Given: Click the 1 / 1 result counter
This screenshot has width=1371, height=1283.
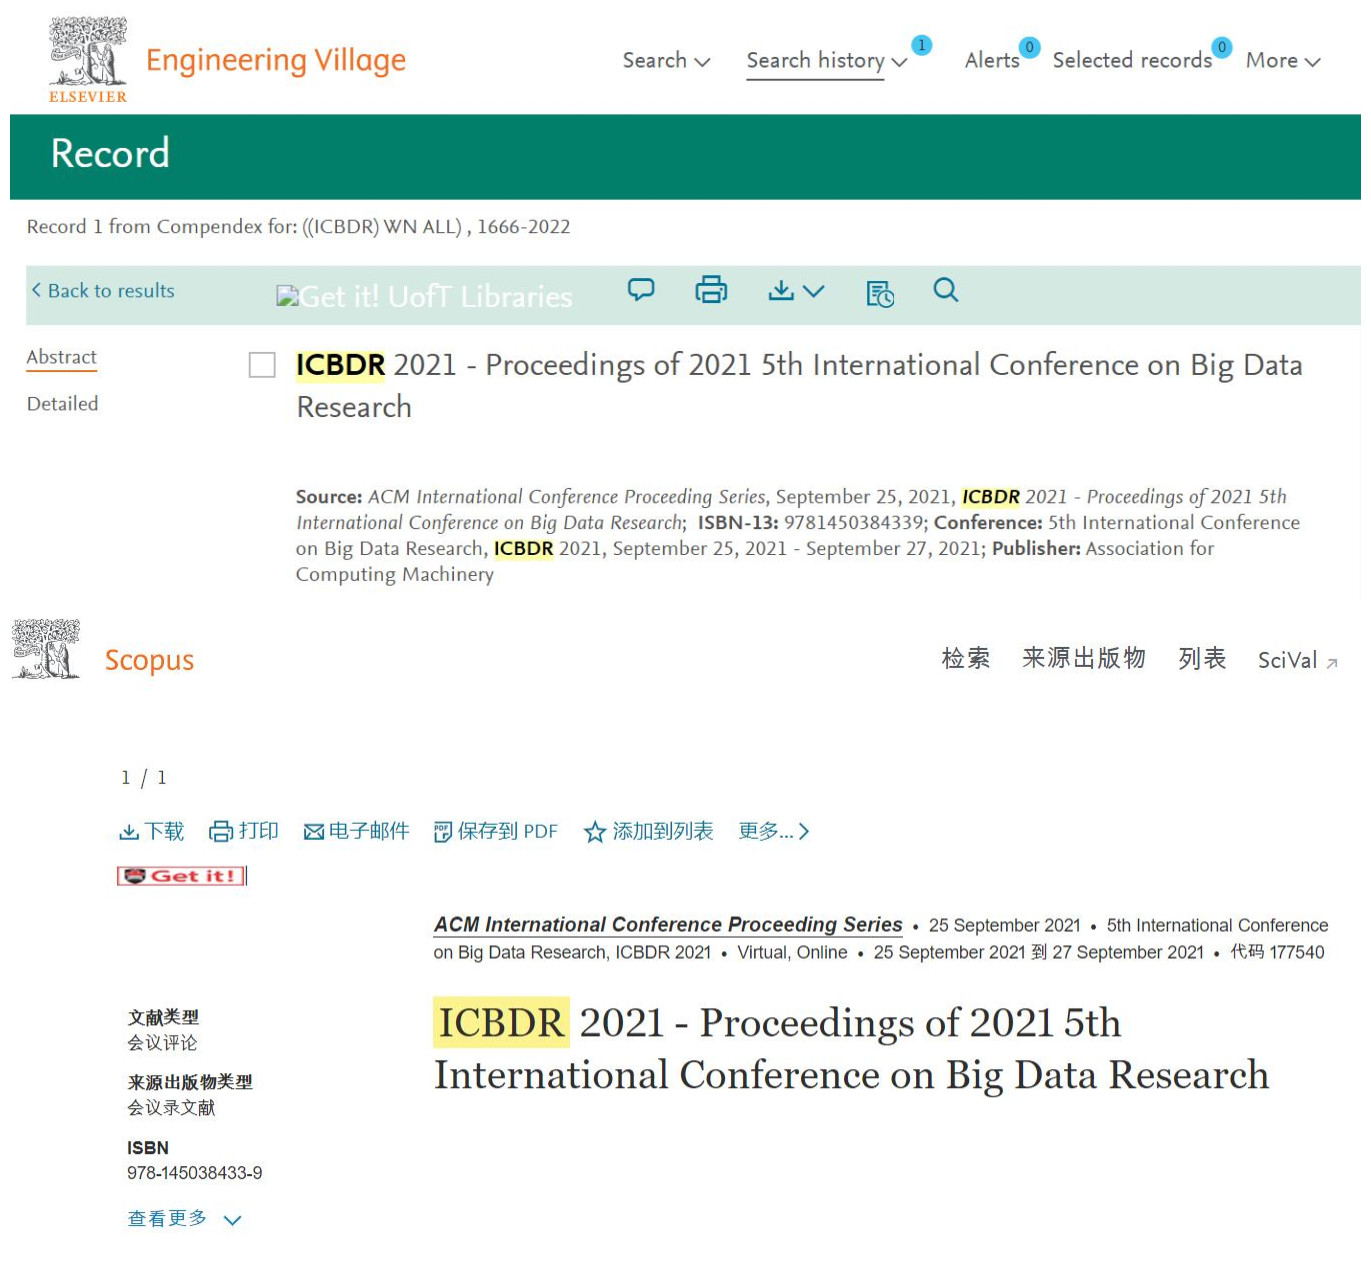Looking at the screenshot, I should click(x=144, y=778).
